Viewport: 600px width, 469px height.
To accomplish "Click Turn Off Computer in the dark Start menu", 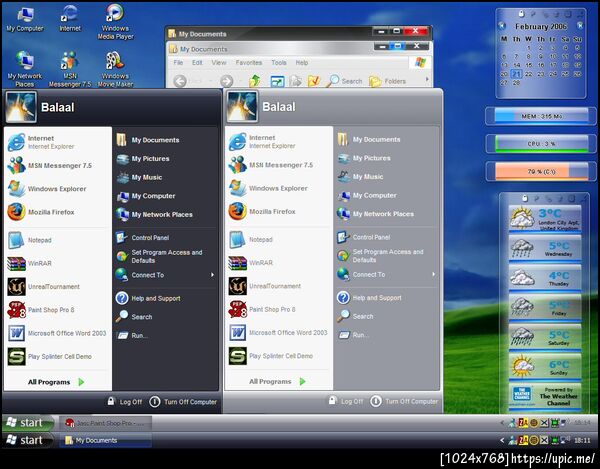I will [183, 402].
